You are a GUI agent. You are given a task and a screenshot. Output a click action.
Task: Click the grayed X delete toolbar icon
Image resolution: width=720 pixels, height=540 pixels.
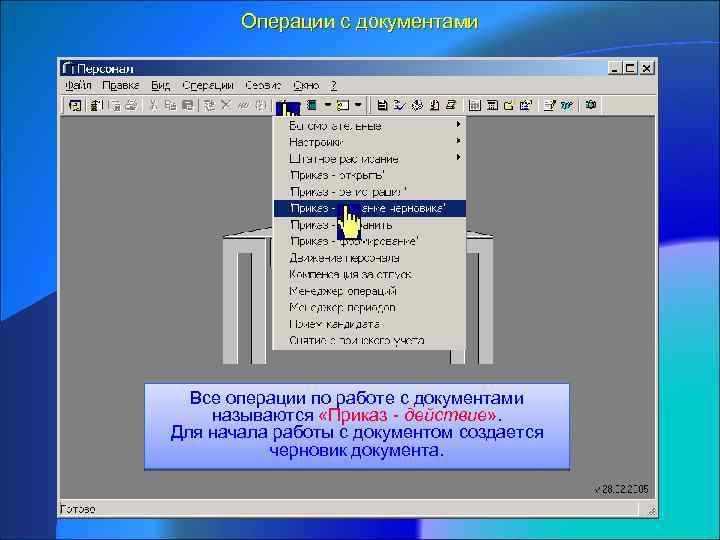[225, 106]
